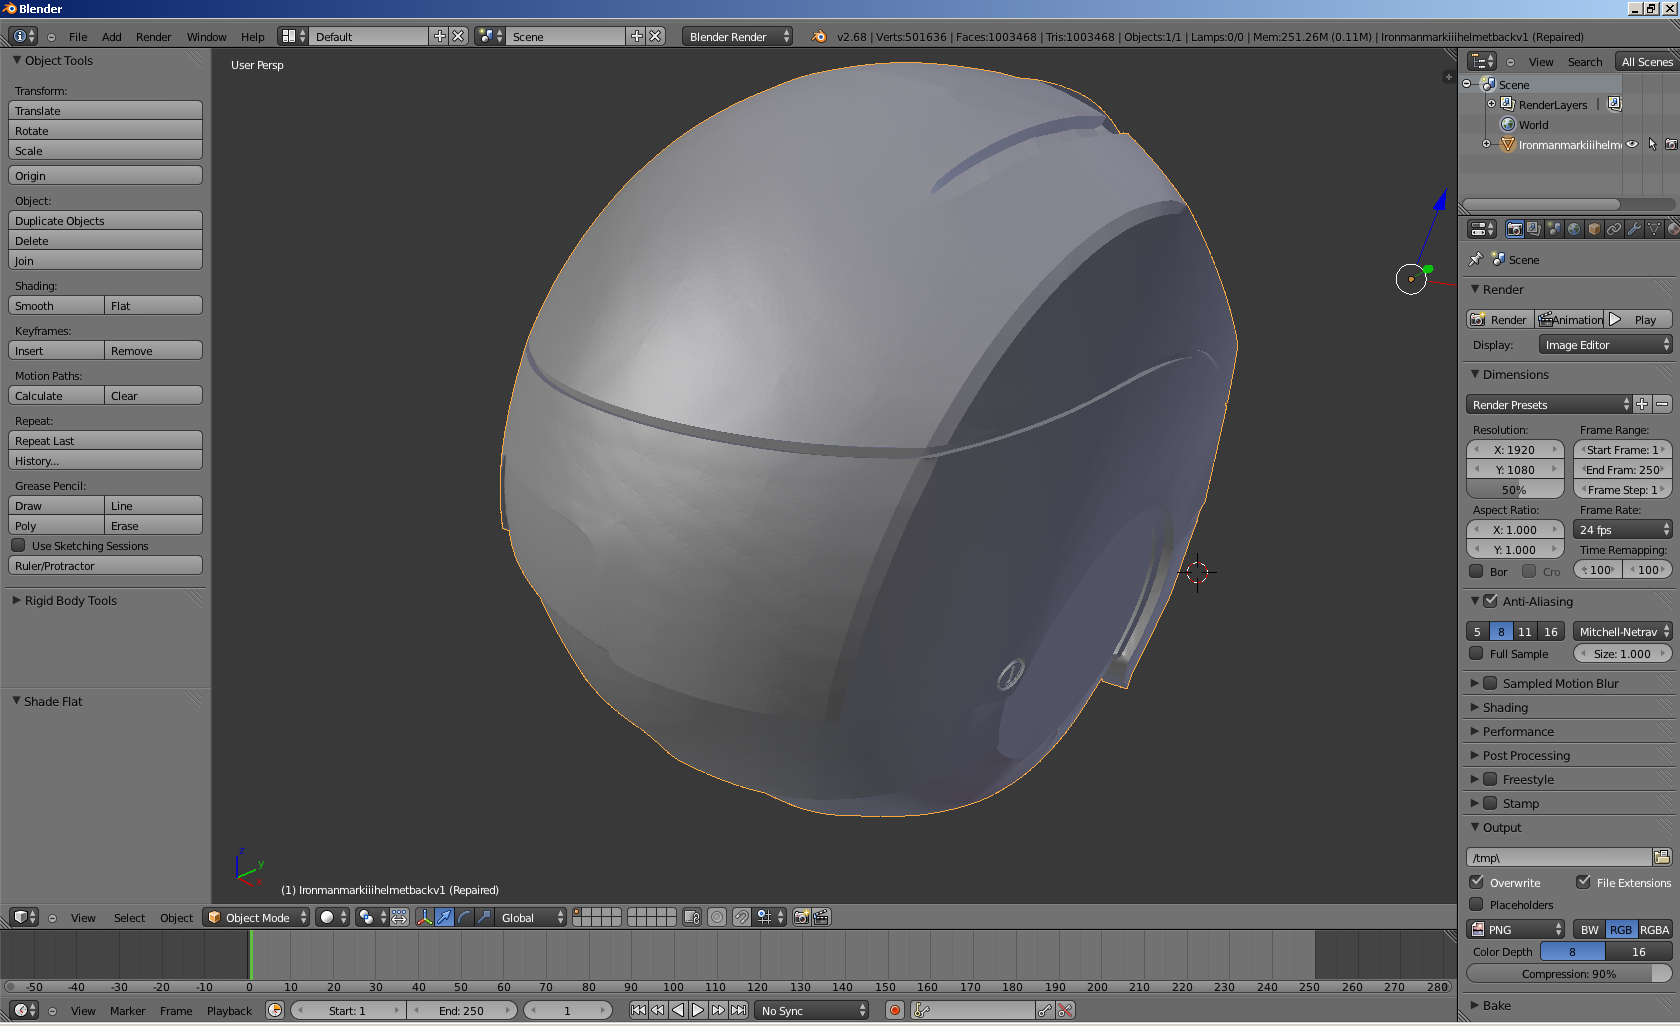1680x1026 pixels.
Task: Expand the Post Processing panel
Action: (1526, 755)
